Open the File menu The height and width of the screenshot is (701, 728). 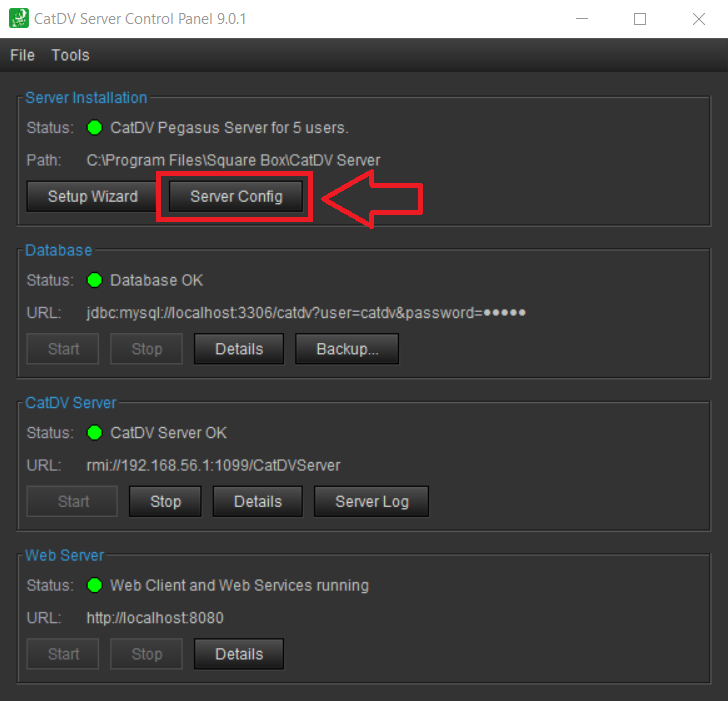point(22,55)
